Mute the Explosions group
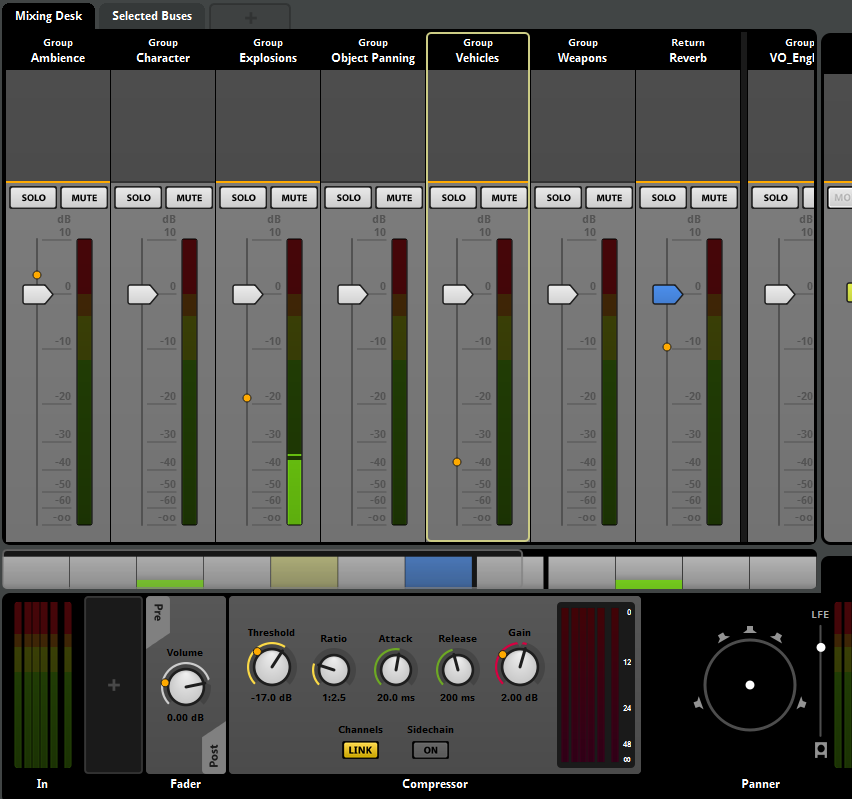Viewport: 852px width, 799px height. click(294, 198)
